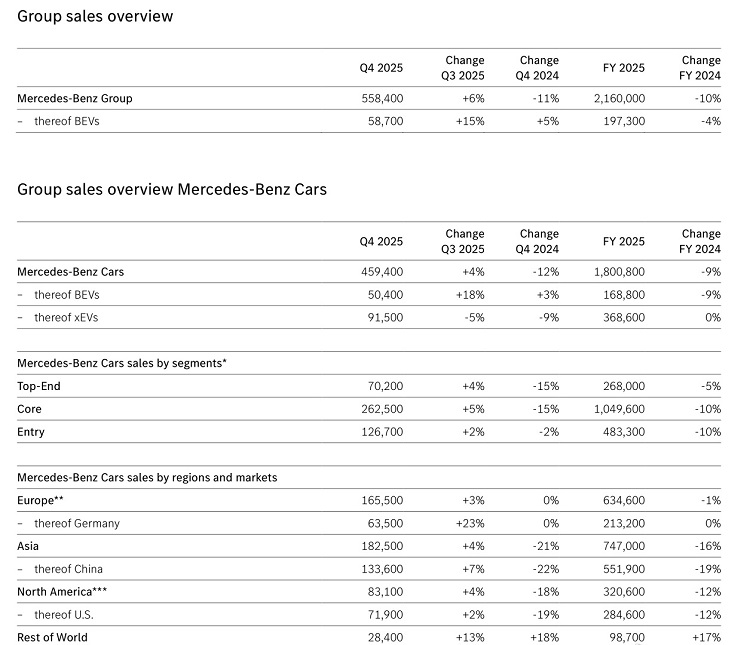Click the Asia row label

(x=28, y=546)
